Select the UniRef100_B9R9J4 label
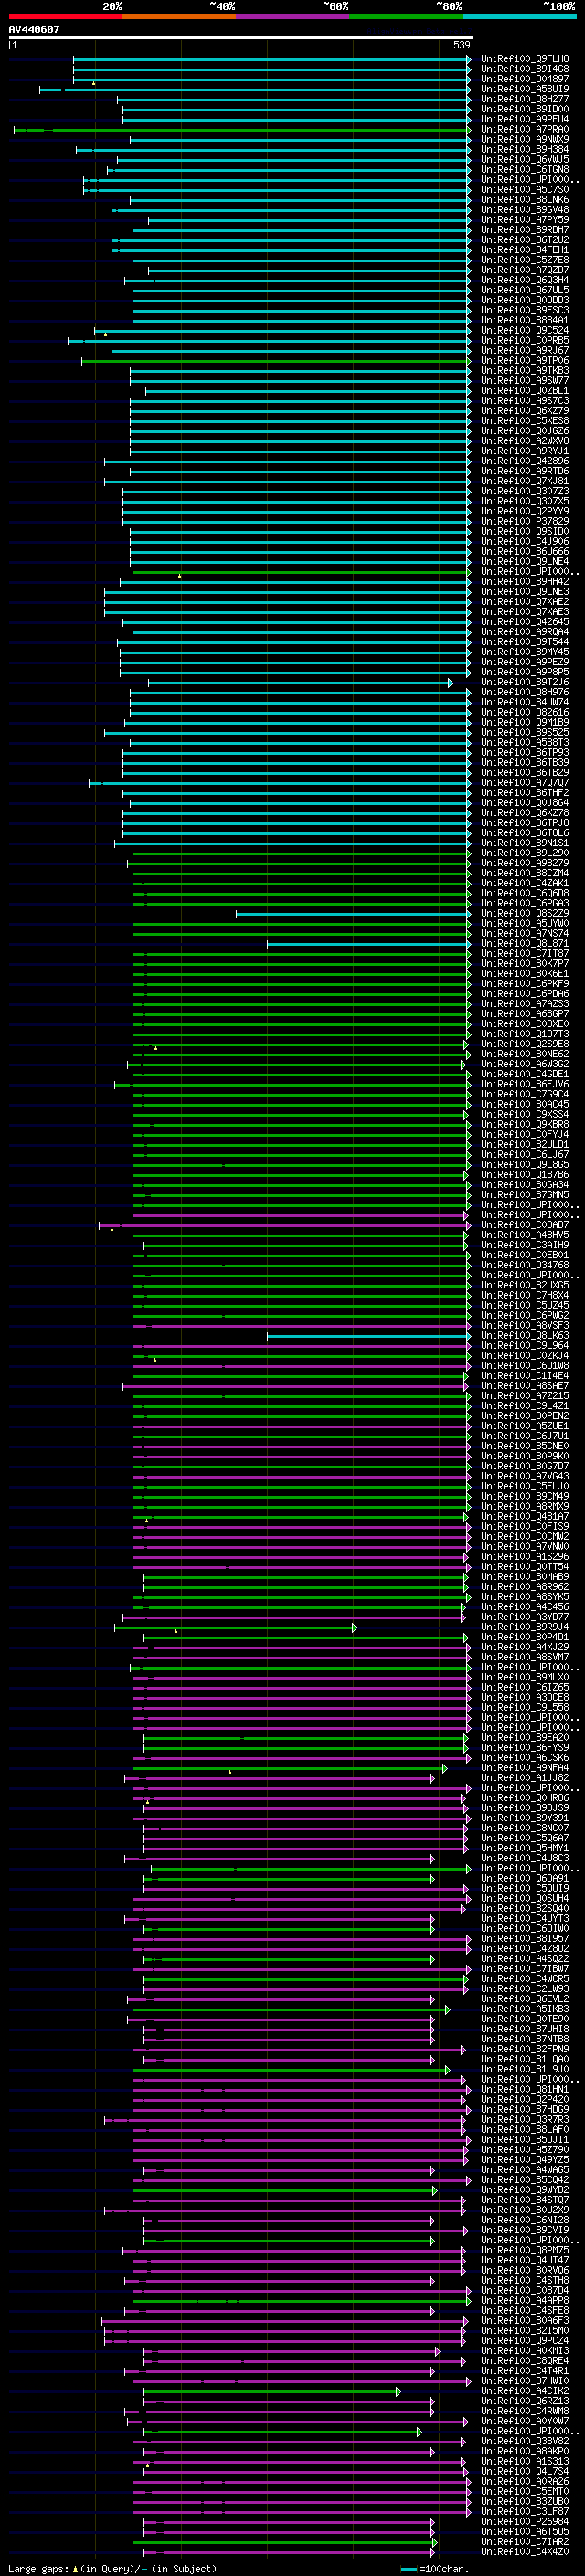Viewport: 585px width, 2576px height. [x=524, y=1627]
